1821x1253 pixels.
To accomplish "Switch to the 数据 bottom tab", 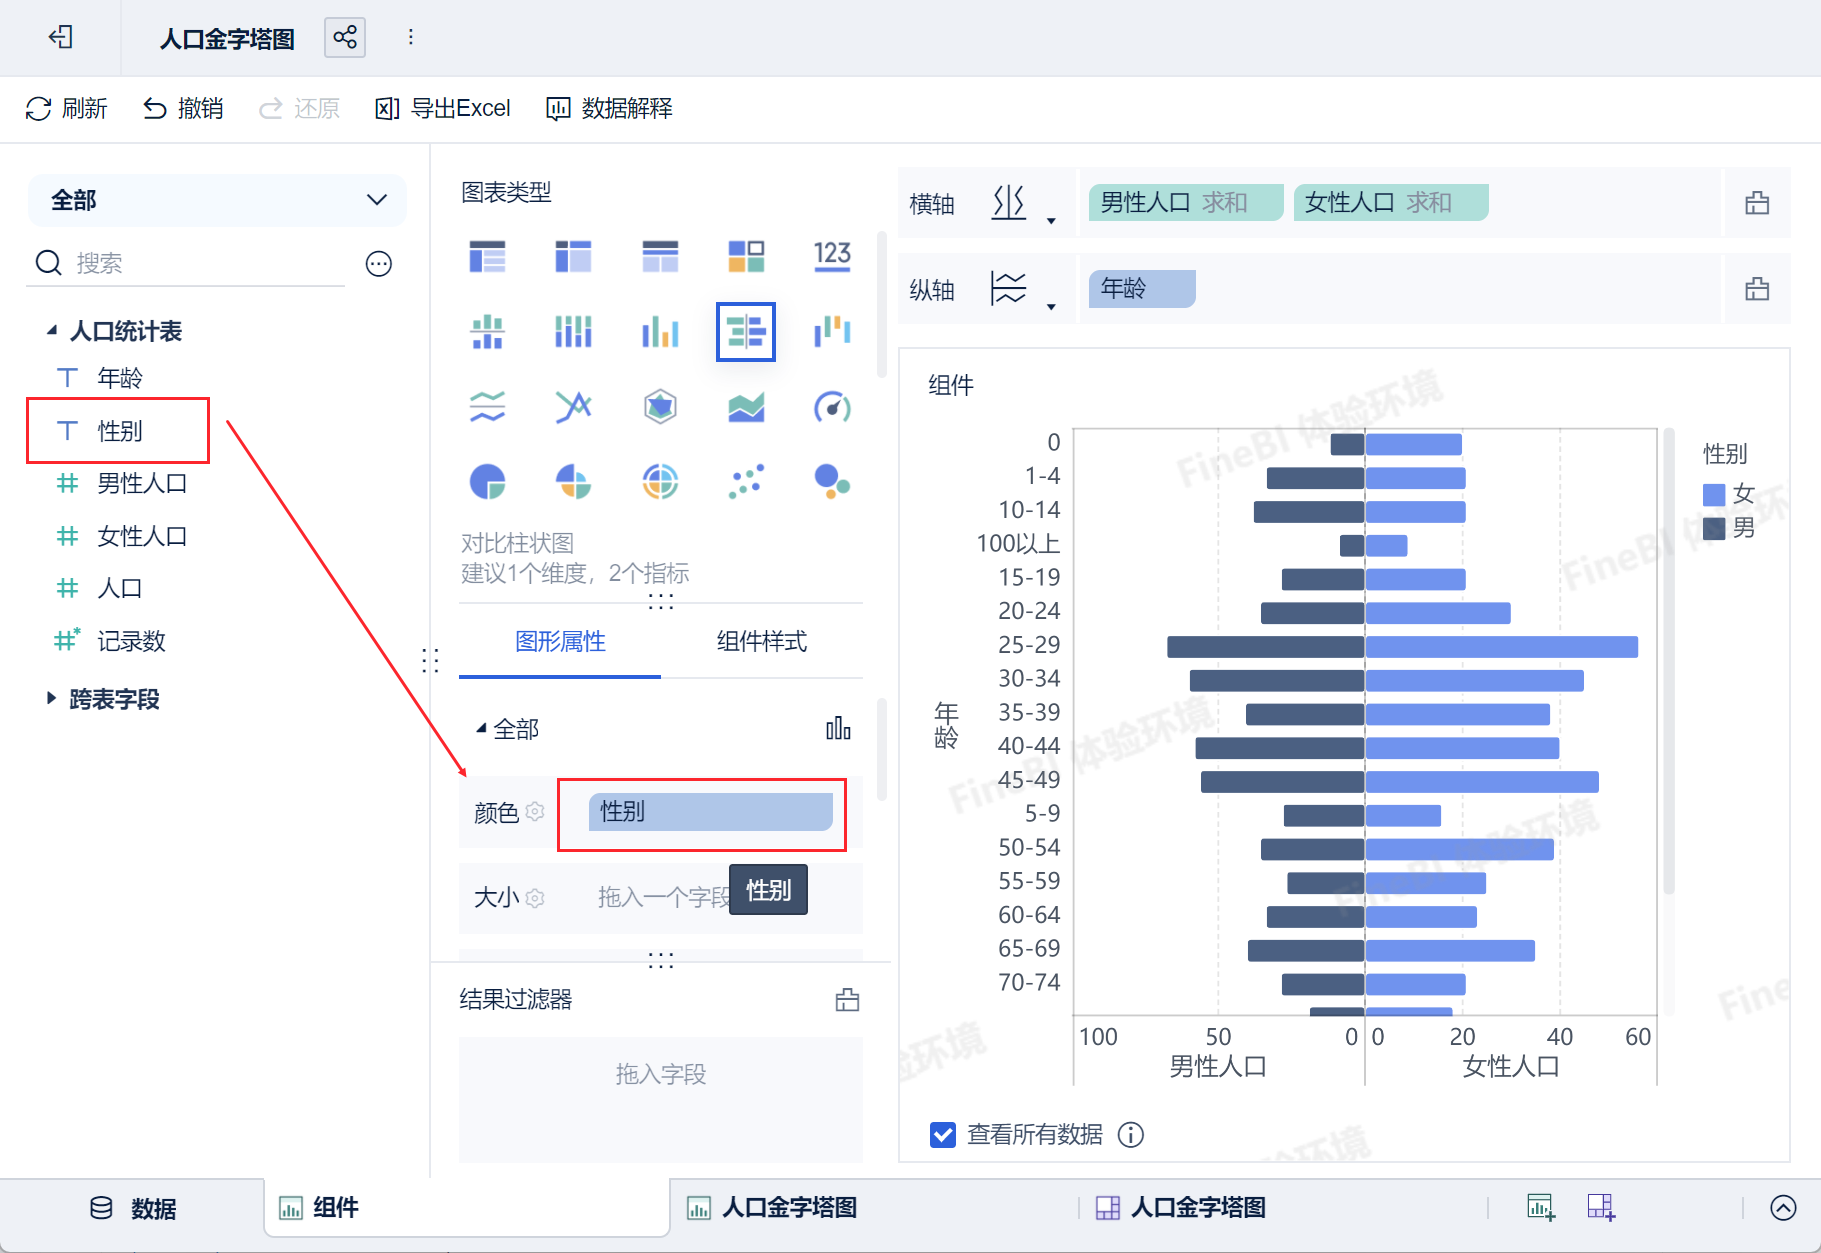I will click(133, 1208).
